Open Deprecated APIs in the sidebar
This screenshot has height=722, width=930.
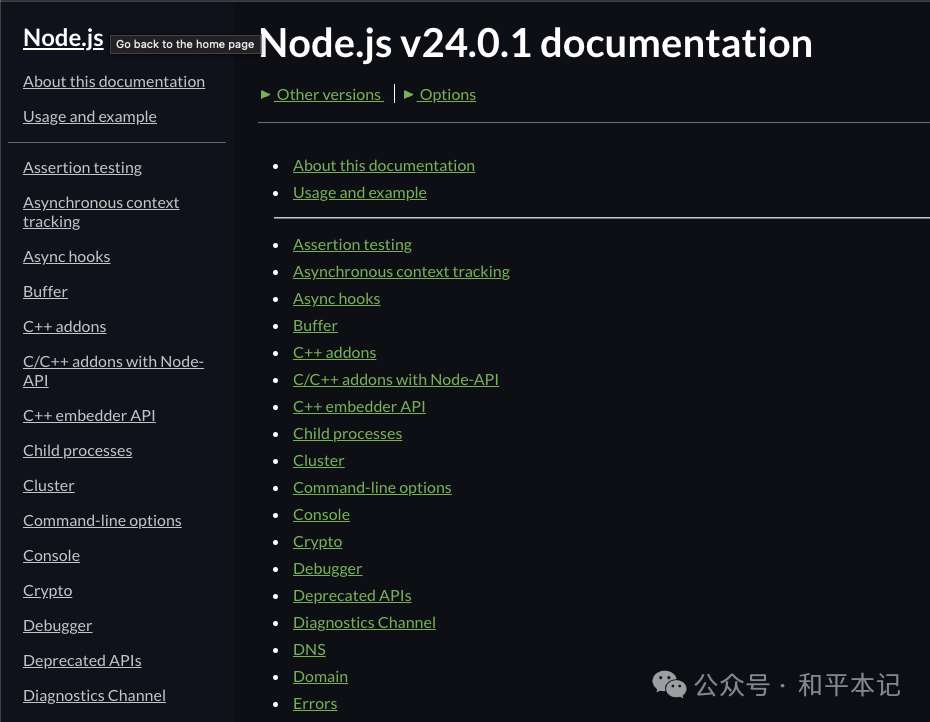[x=82, y=661]
